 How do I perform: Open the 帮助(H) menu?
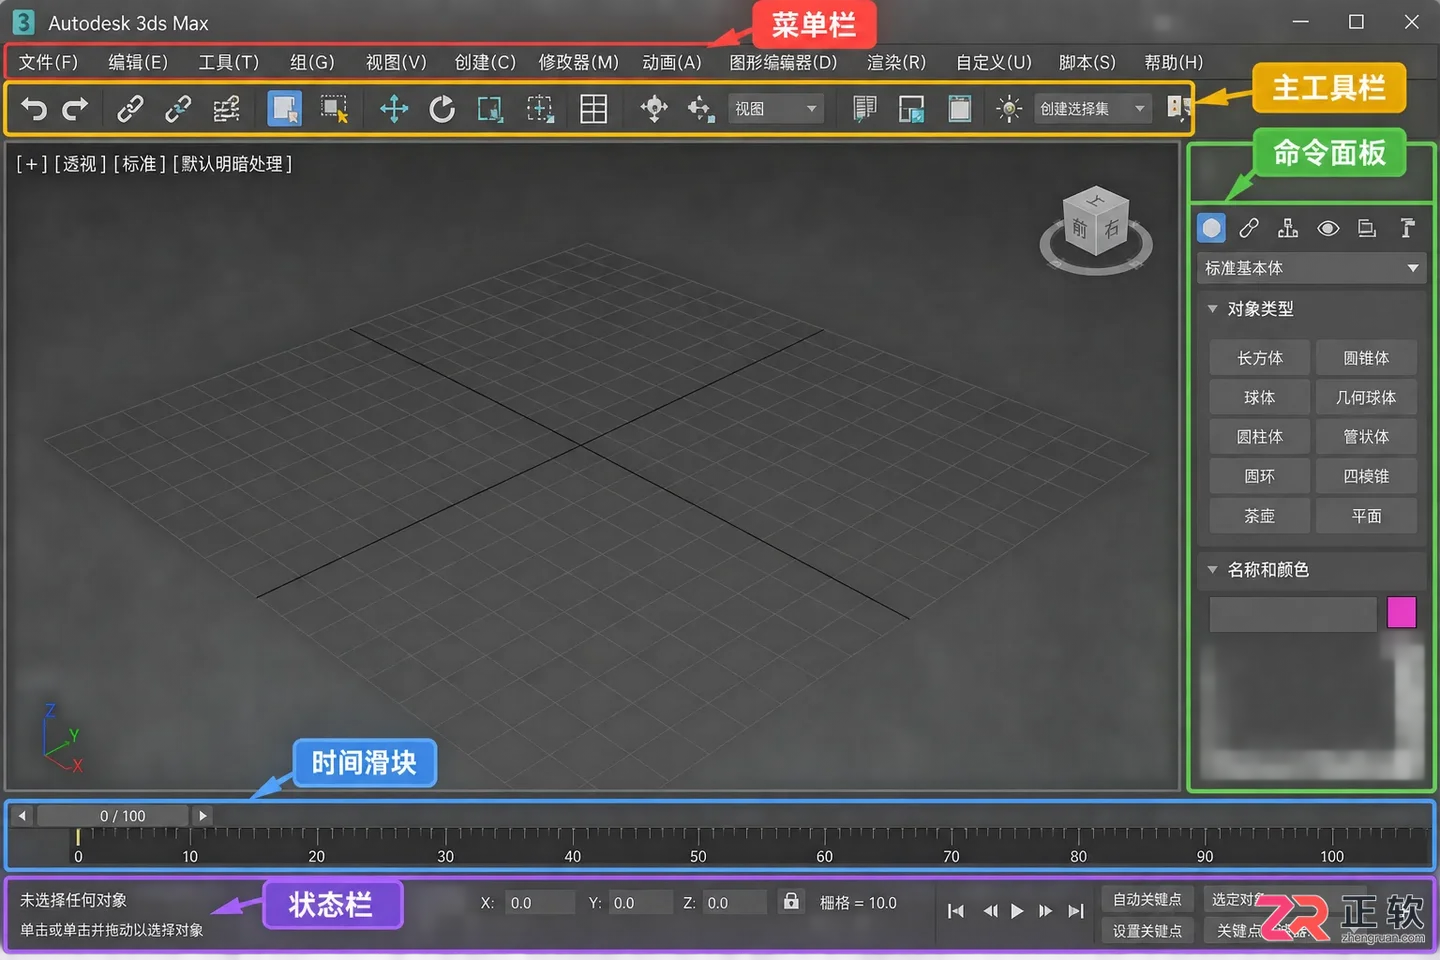point(1173,62)
